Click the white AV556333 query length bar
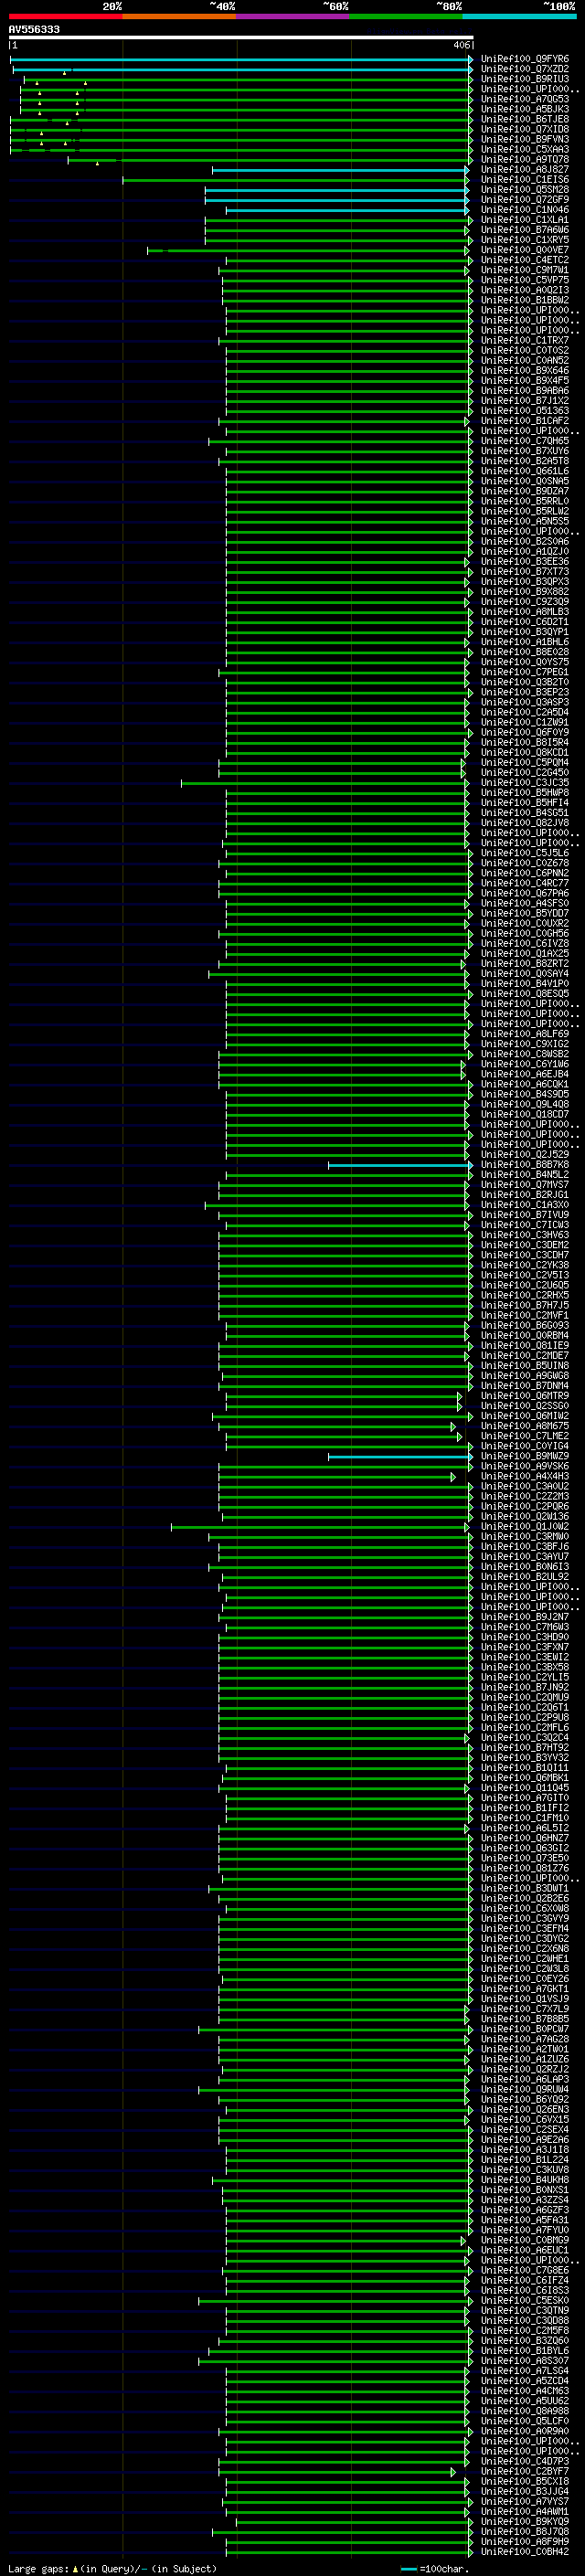This screenshot has height=2576, width=585. (x=241, y=37)
